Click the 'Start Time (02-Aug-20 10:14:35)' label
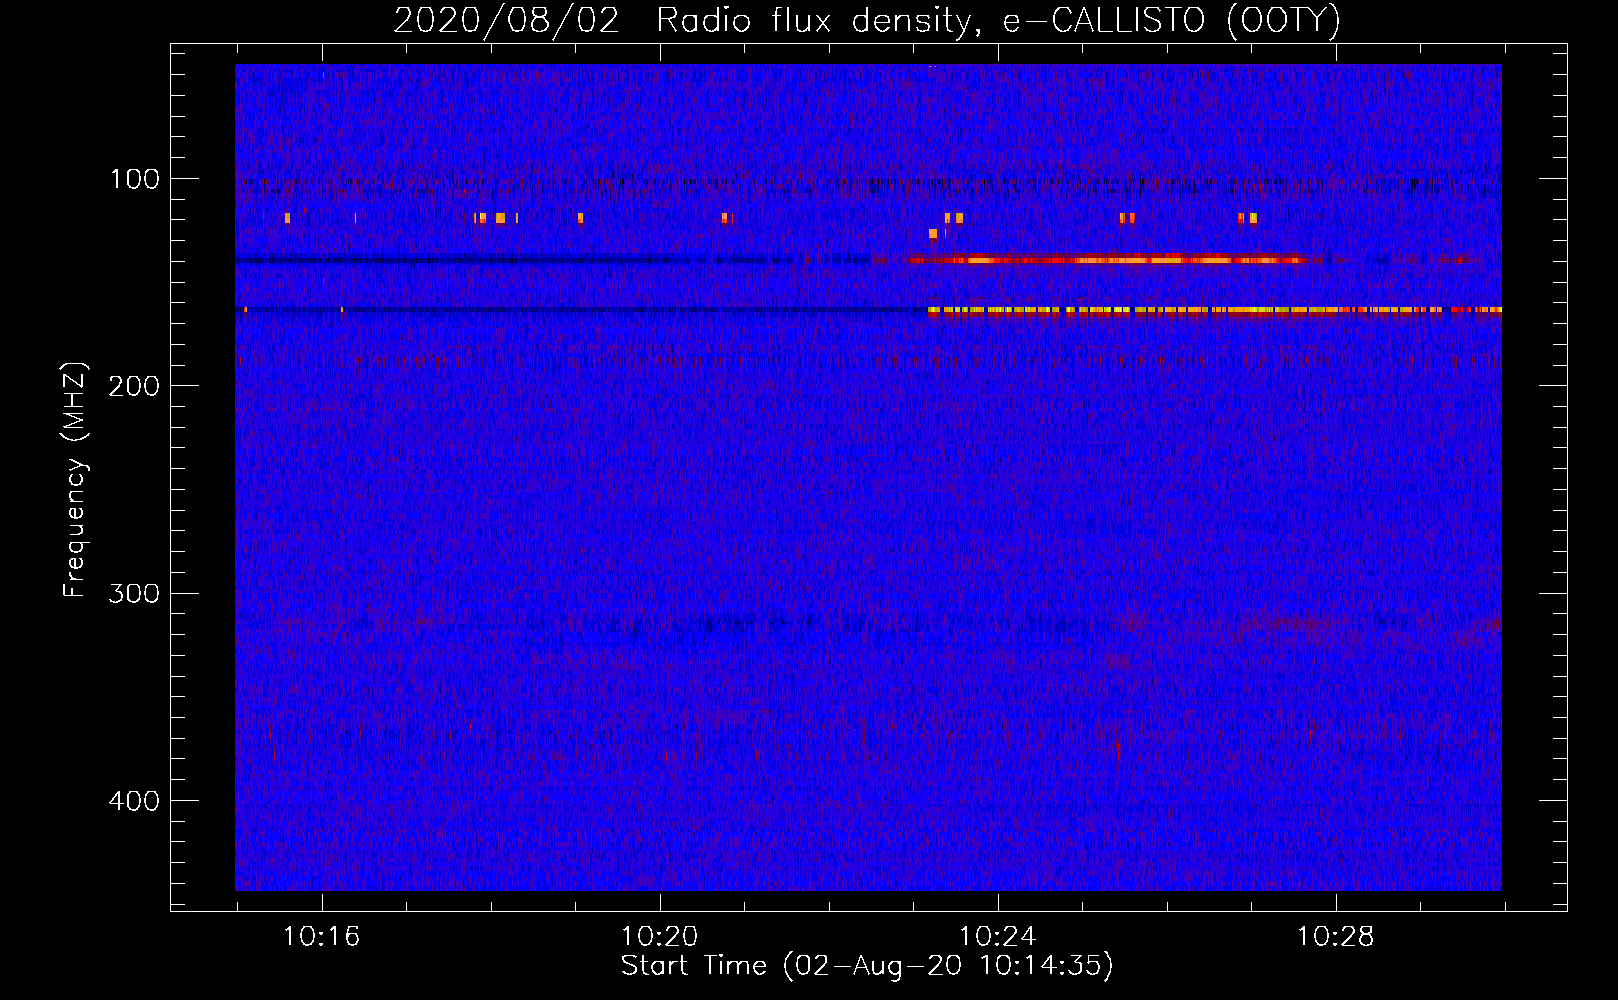 pos(867,966)
